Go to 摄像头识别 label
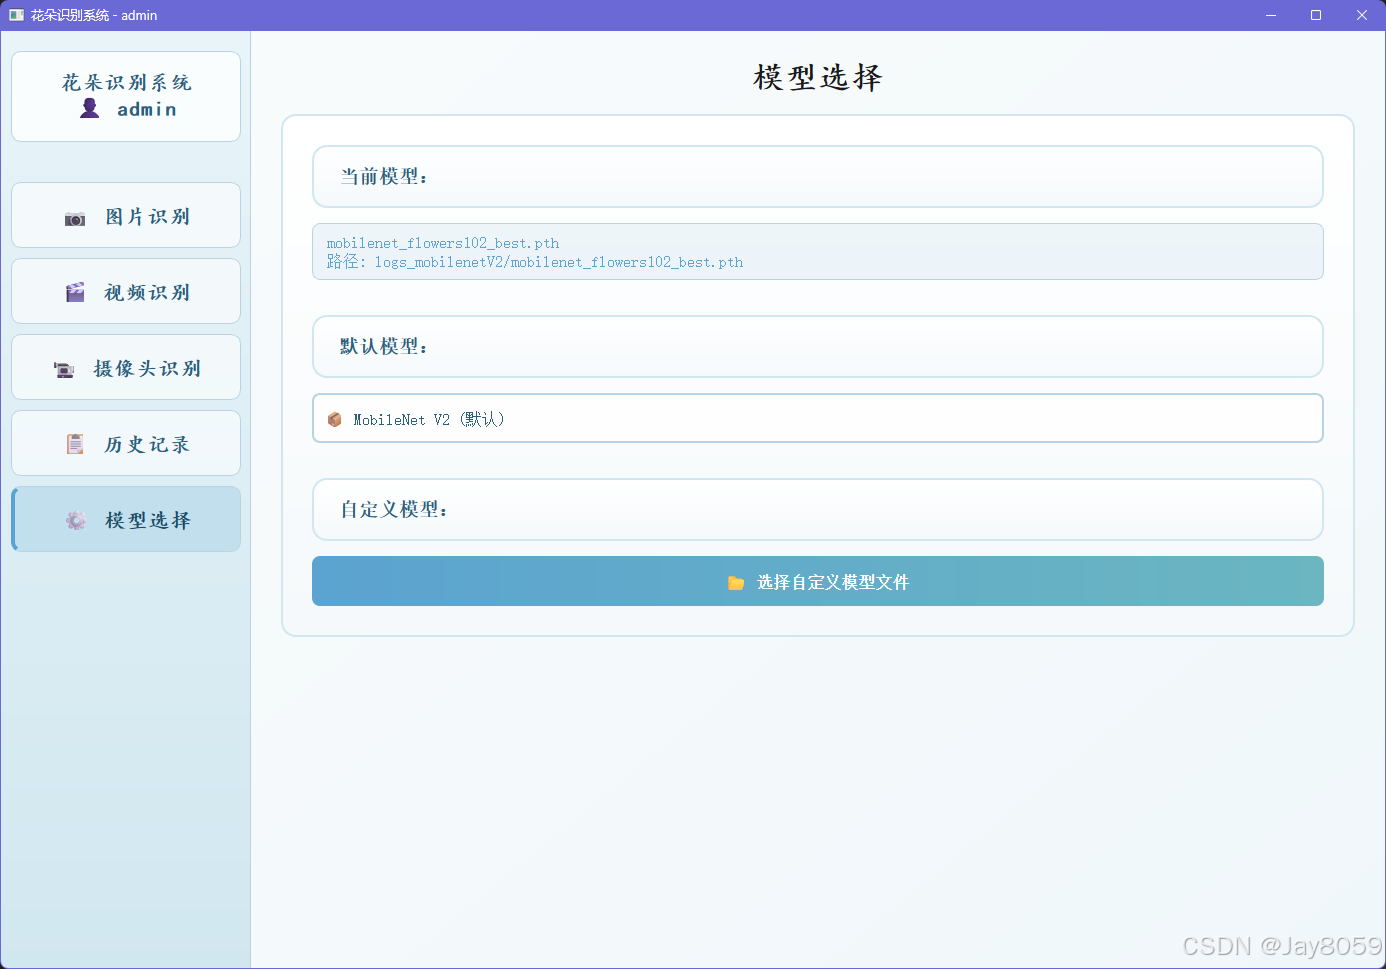Image resolution: width=1386 pixels, height=969 pixels. (148, 368)
